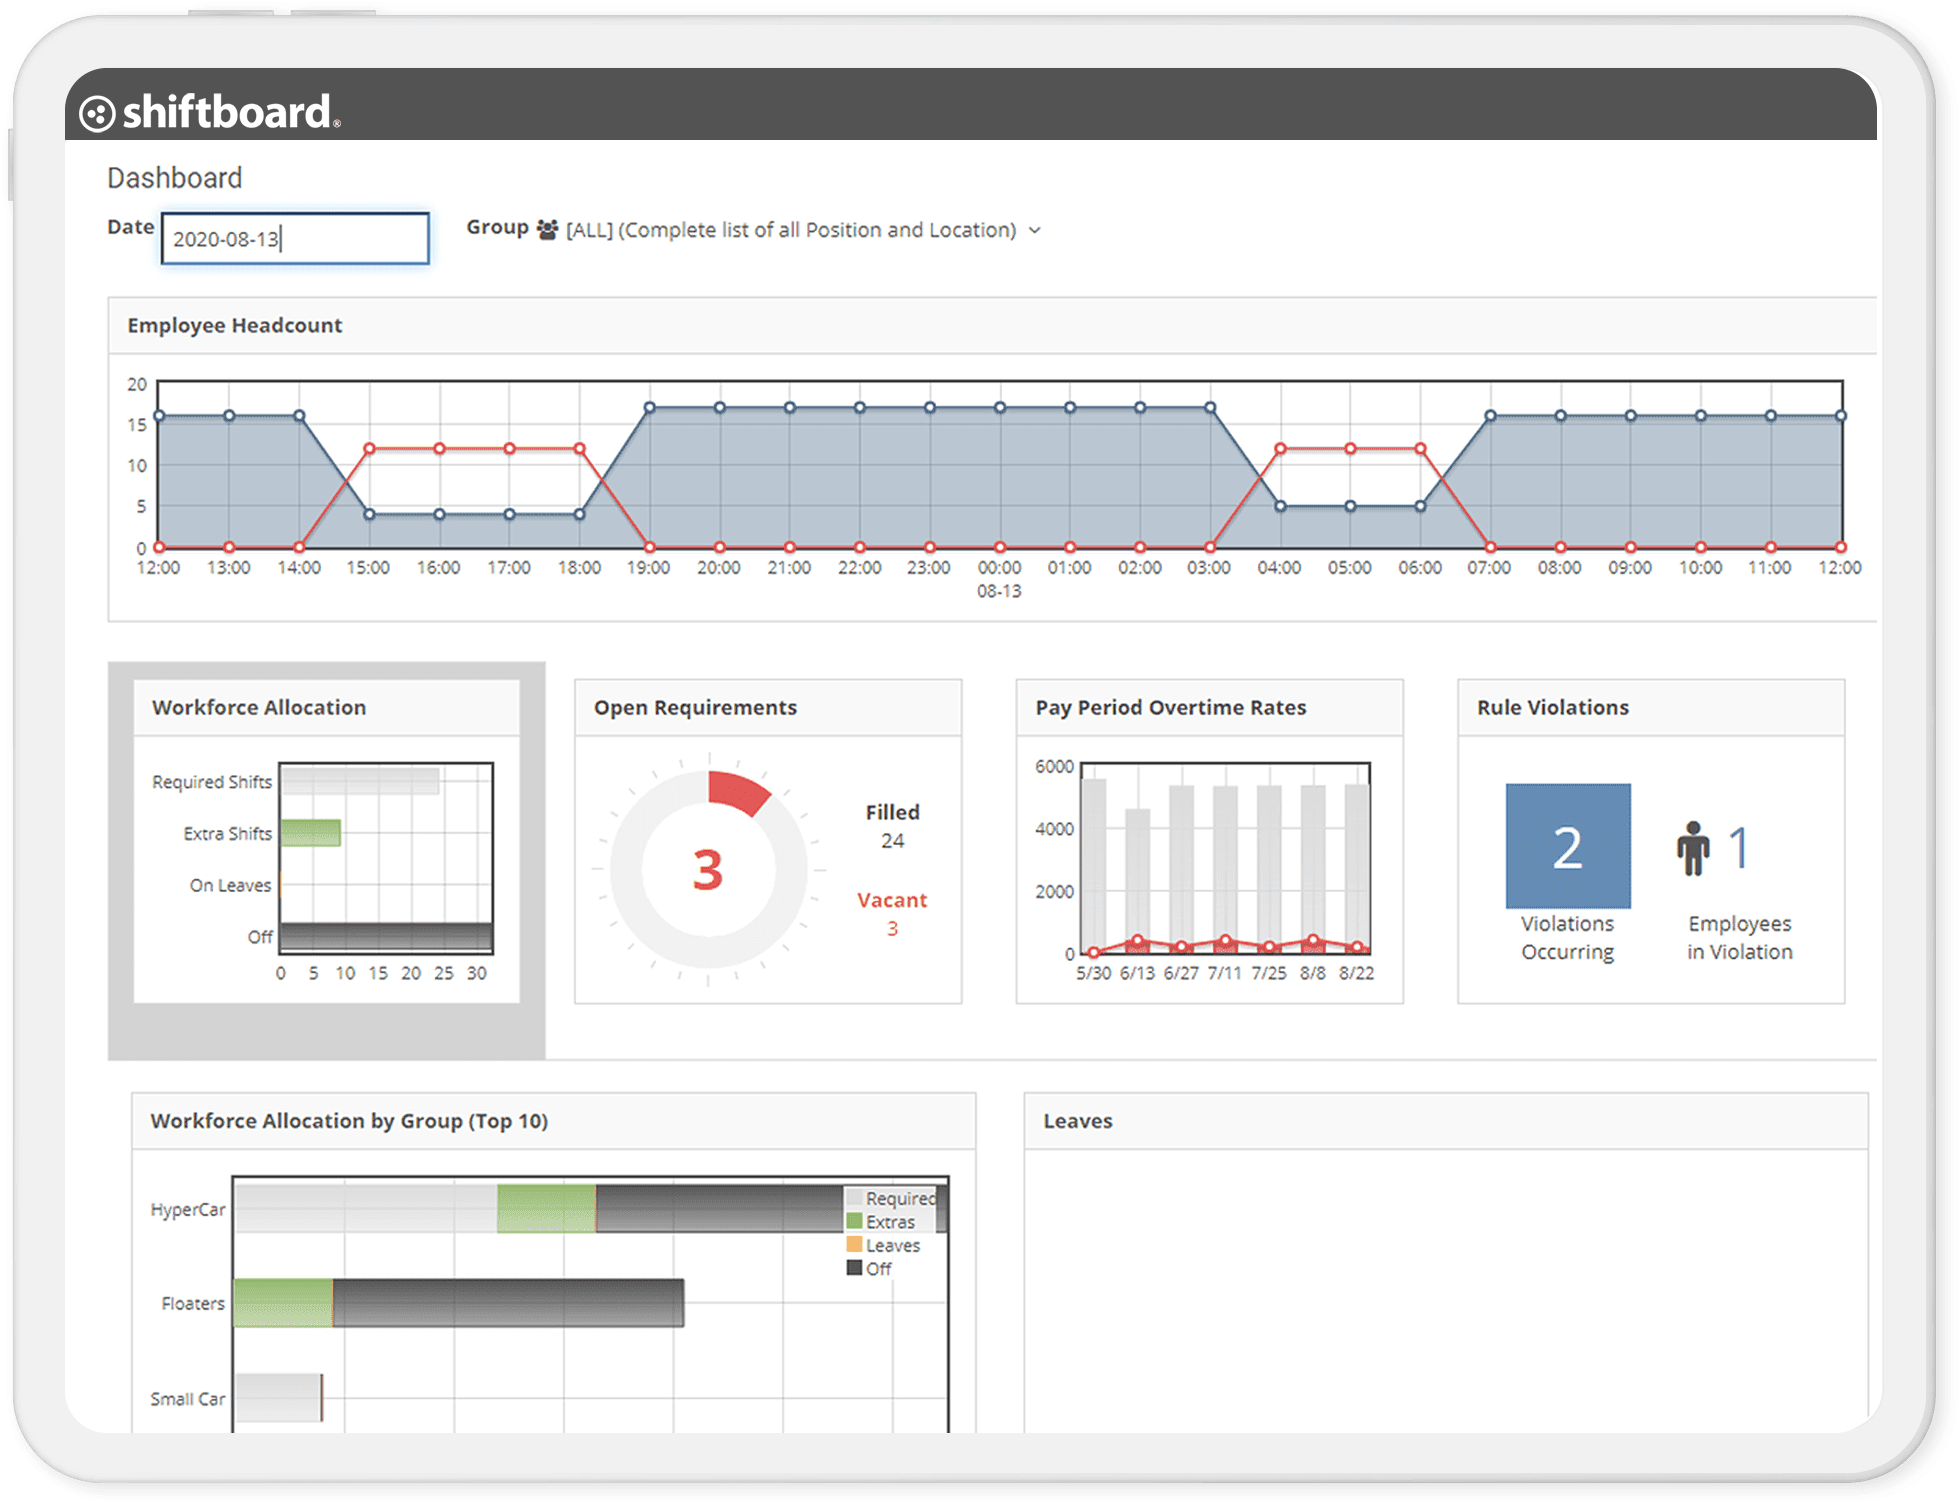Click the 00:00 08-13 axis label

tap(999, 579)
